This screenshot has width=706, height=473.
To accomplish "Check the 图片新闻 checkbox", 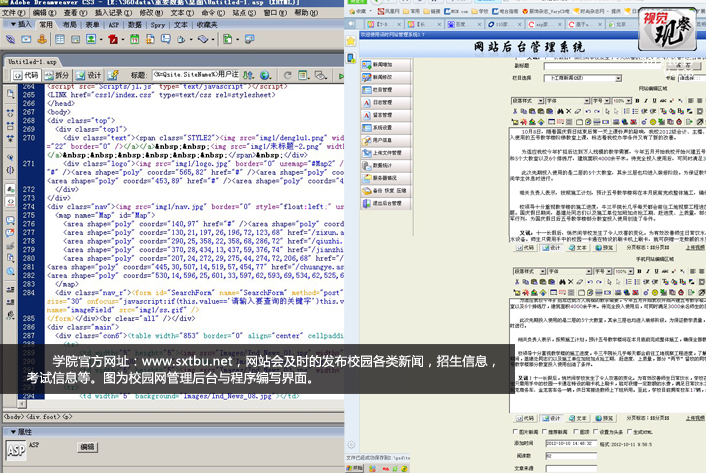I will click(x=515, y=432).
